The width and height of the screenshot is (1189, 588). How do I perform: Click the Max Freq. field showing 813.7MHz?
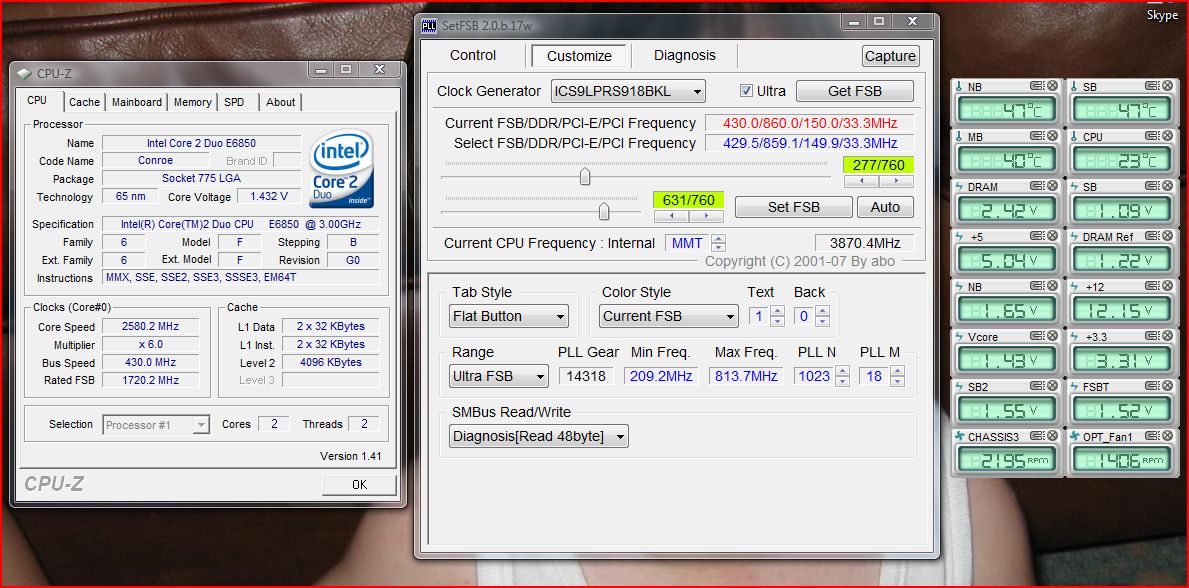(745, 376)
